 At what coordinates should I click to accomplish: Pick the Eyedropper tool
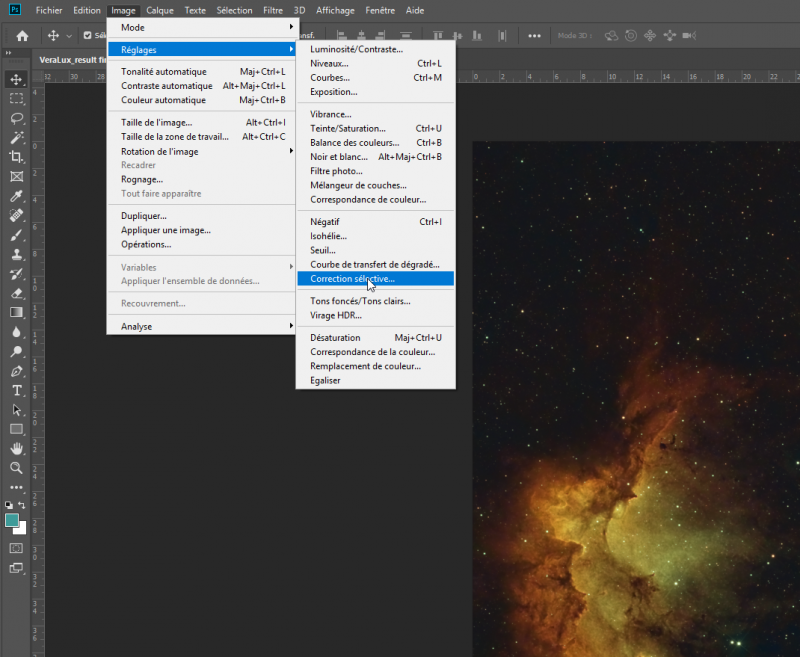(x=16, y=196)
